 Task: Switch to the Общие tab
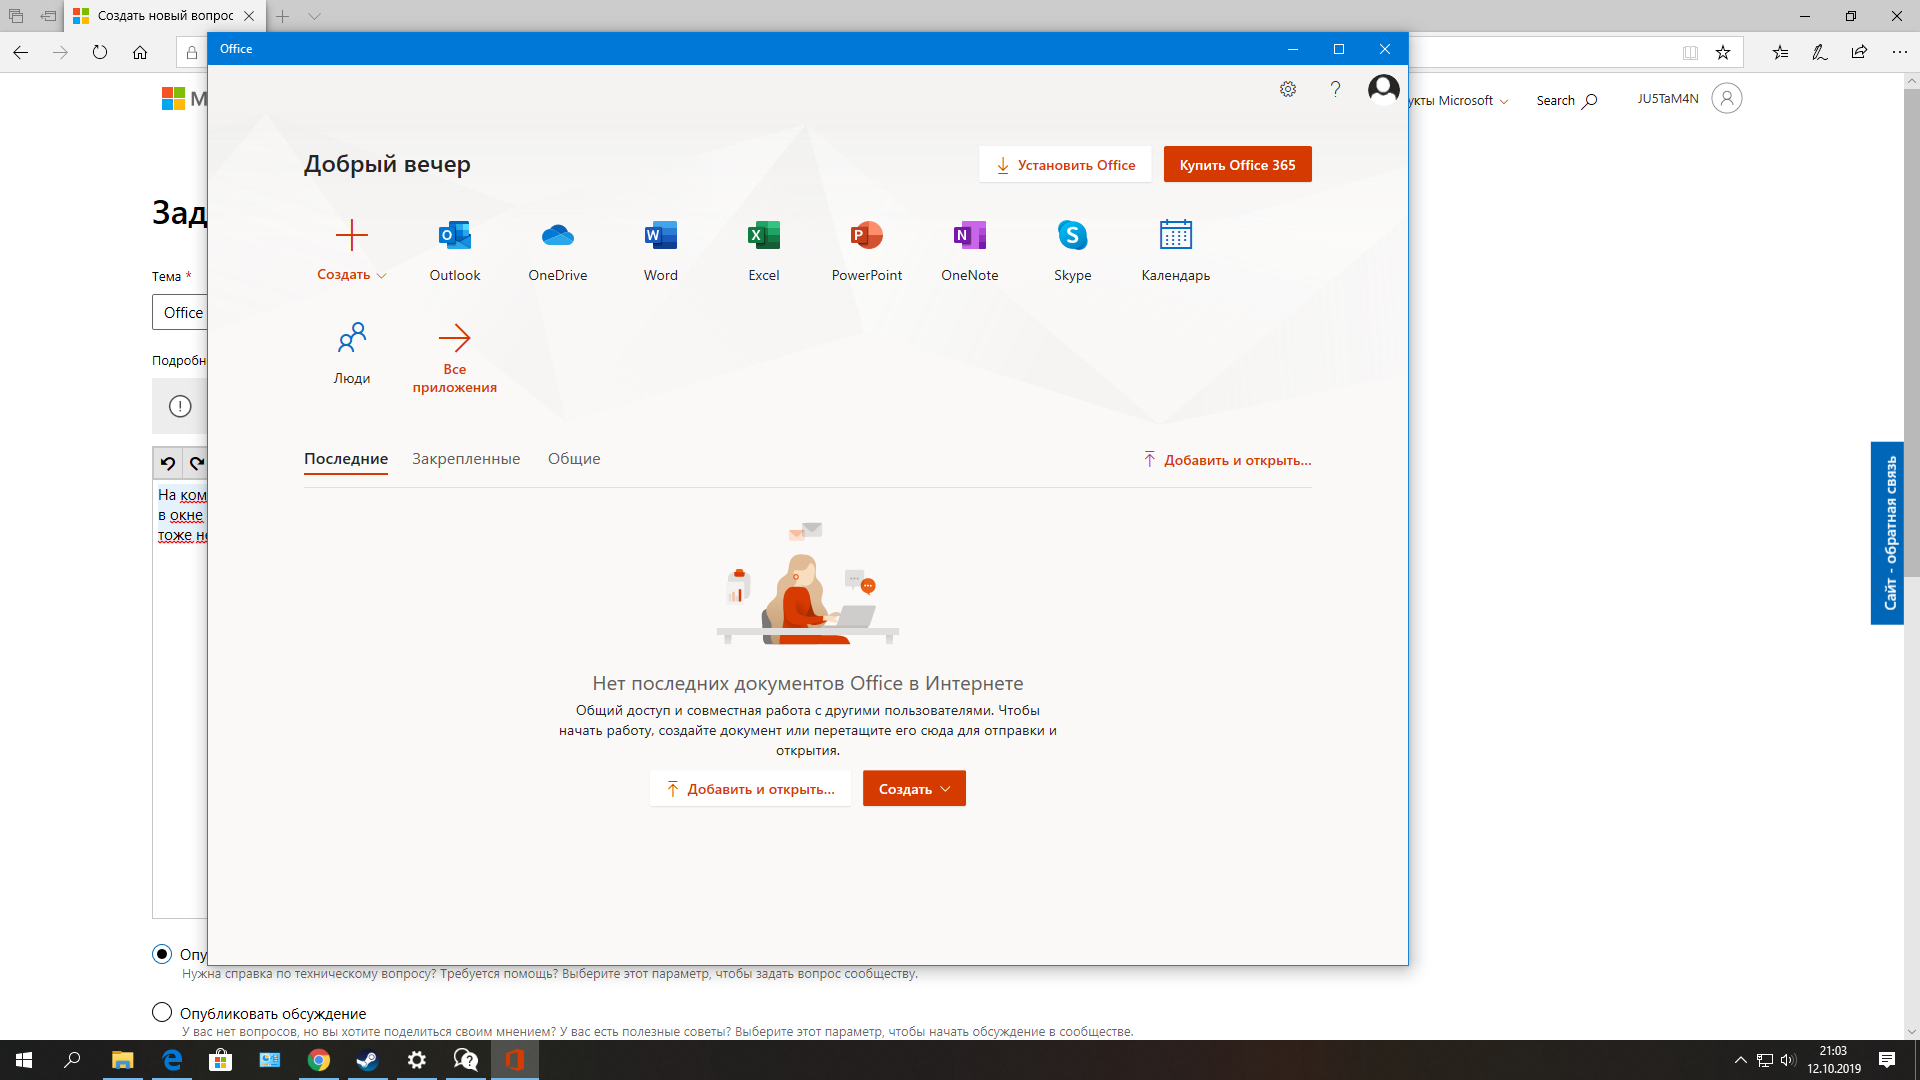click(574, 459)
